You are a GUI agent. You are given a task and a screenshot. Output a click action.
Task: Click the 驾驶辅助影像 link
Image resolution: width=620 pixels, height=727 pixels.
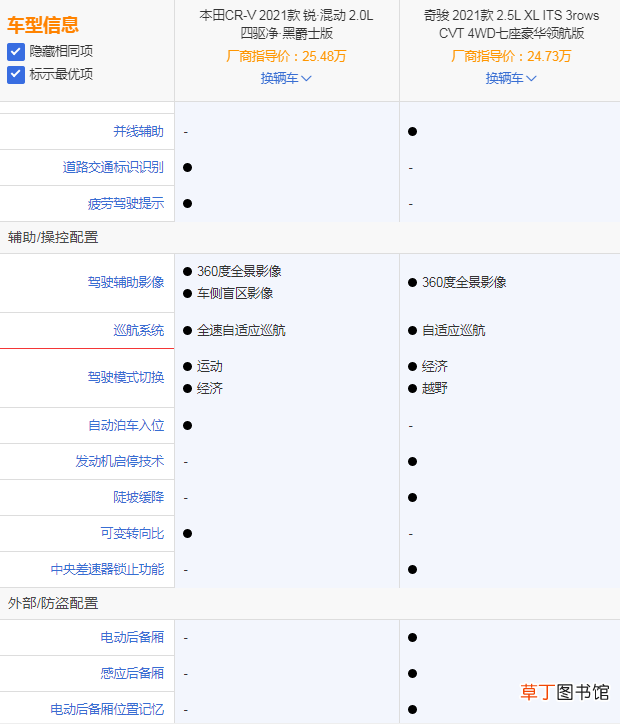[126, 282]
